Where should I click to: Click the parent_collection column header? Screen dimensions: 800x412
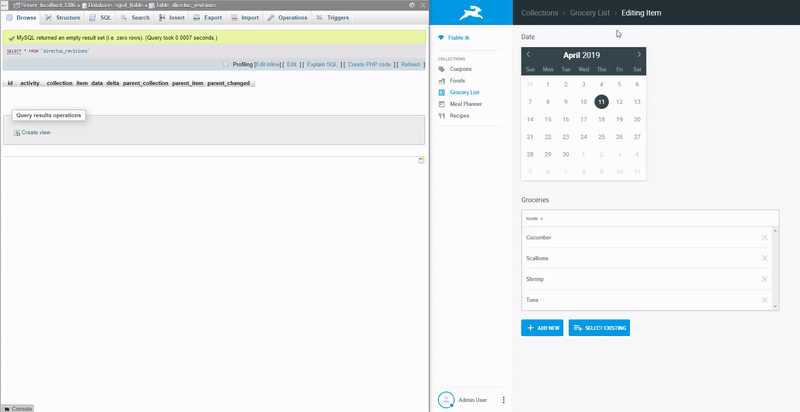[145, 83]
